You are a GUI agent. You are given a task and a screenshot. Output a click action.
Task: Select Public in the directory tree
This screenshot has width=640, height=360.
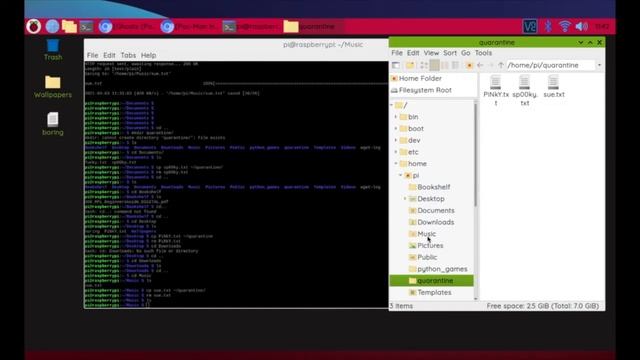427,258
